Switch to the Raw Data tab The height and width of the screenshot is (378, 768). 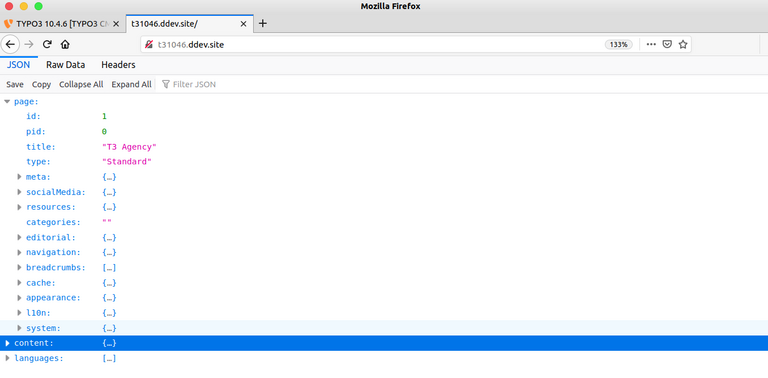click(66, 65)
